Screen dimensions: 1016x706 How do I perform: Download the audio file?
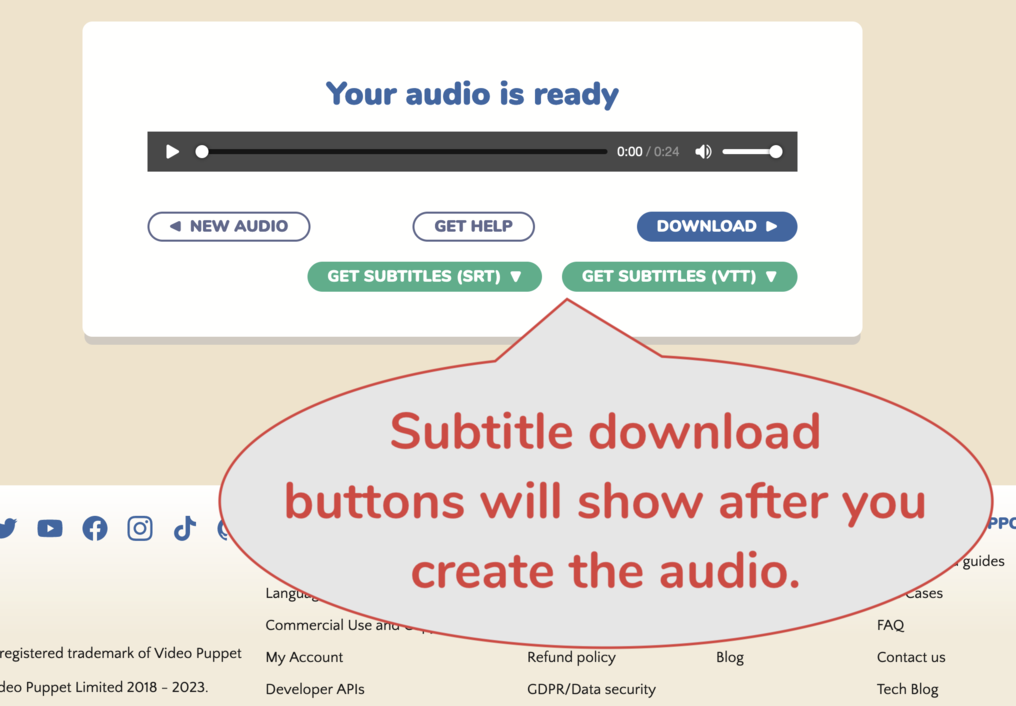click(717, 226)
